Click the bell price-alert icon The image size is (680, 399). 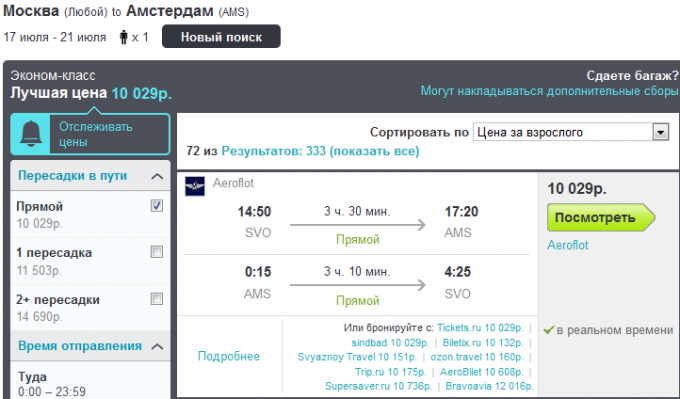[x=31, y=134]
